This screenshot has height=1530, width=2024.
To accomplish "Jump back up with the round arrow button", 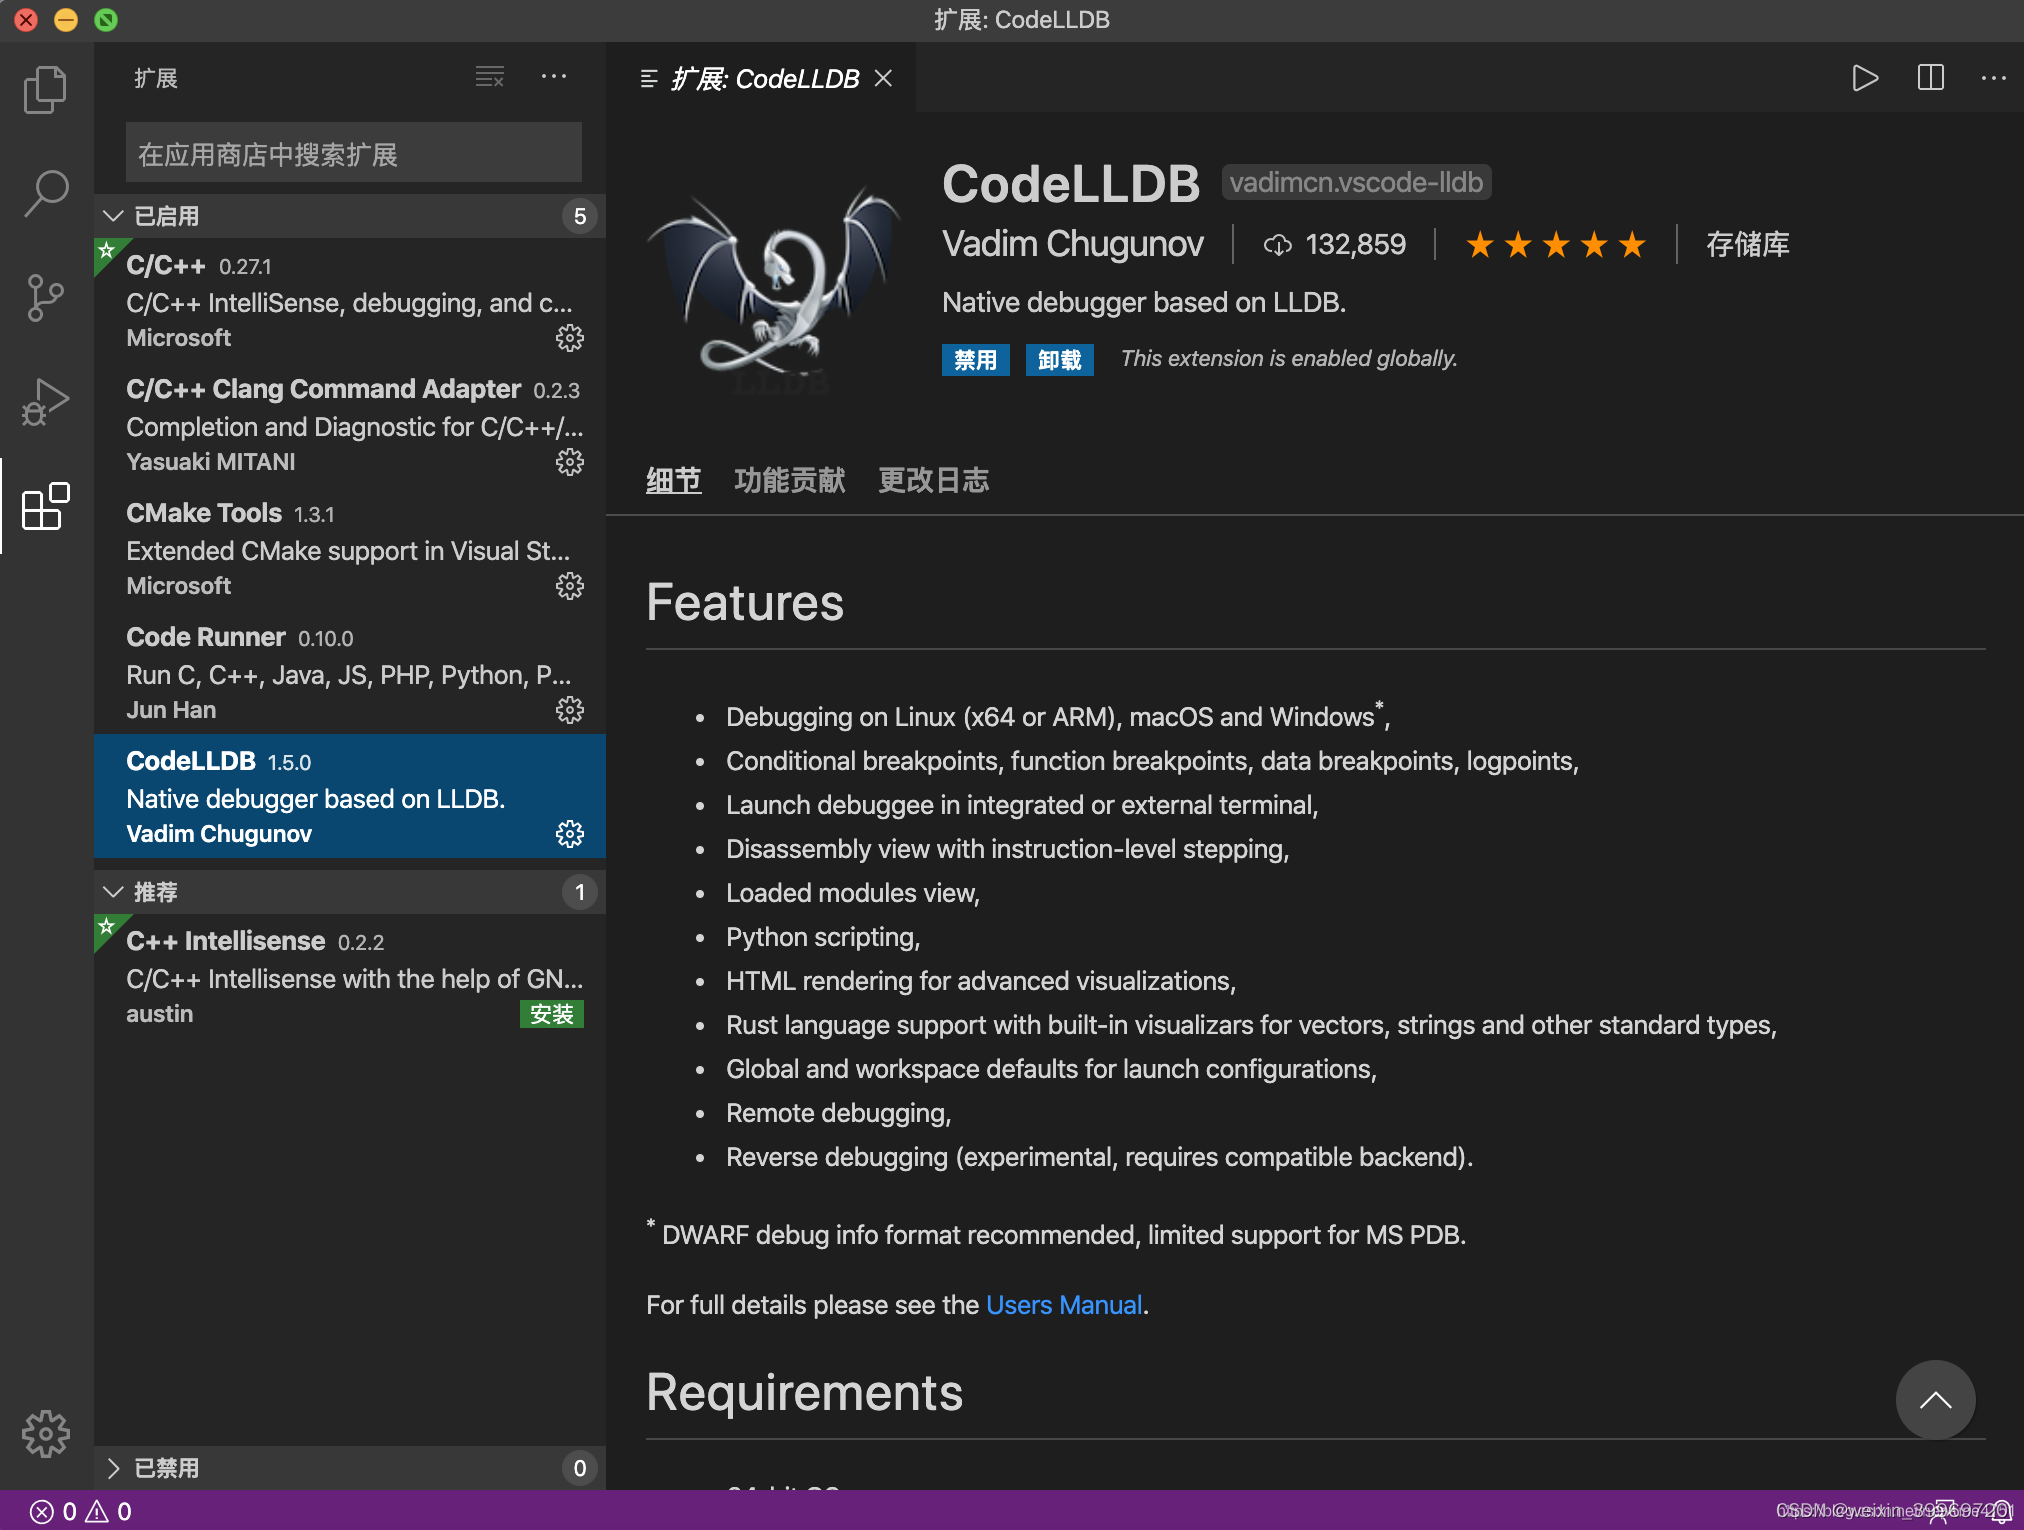I will 1935,1399.
